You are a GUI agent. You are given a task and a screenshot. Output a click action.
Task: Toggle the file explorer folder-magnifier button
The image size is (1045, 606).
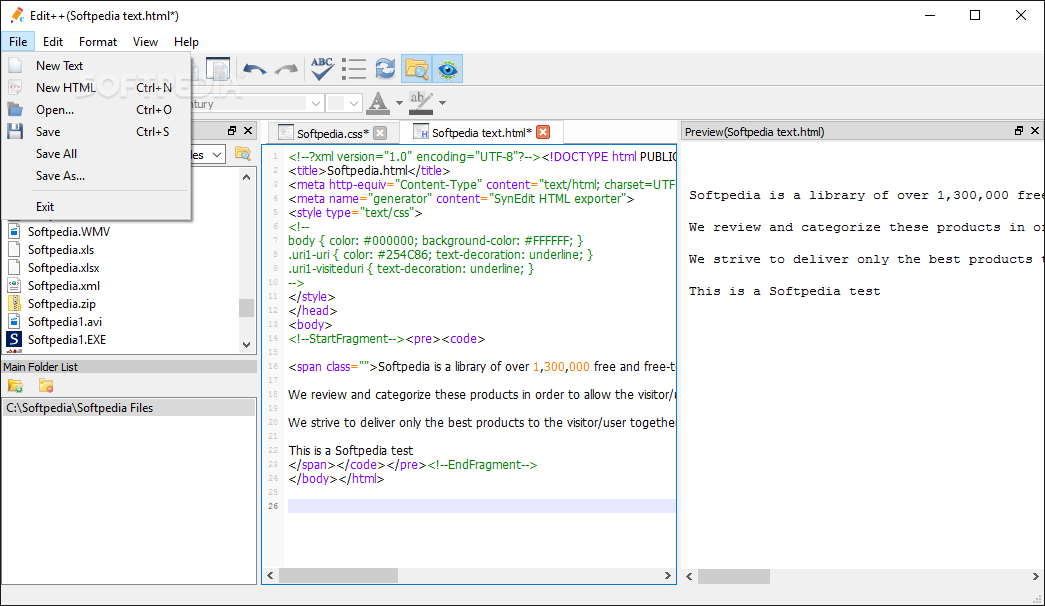click(x=417, y=69)
